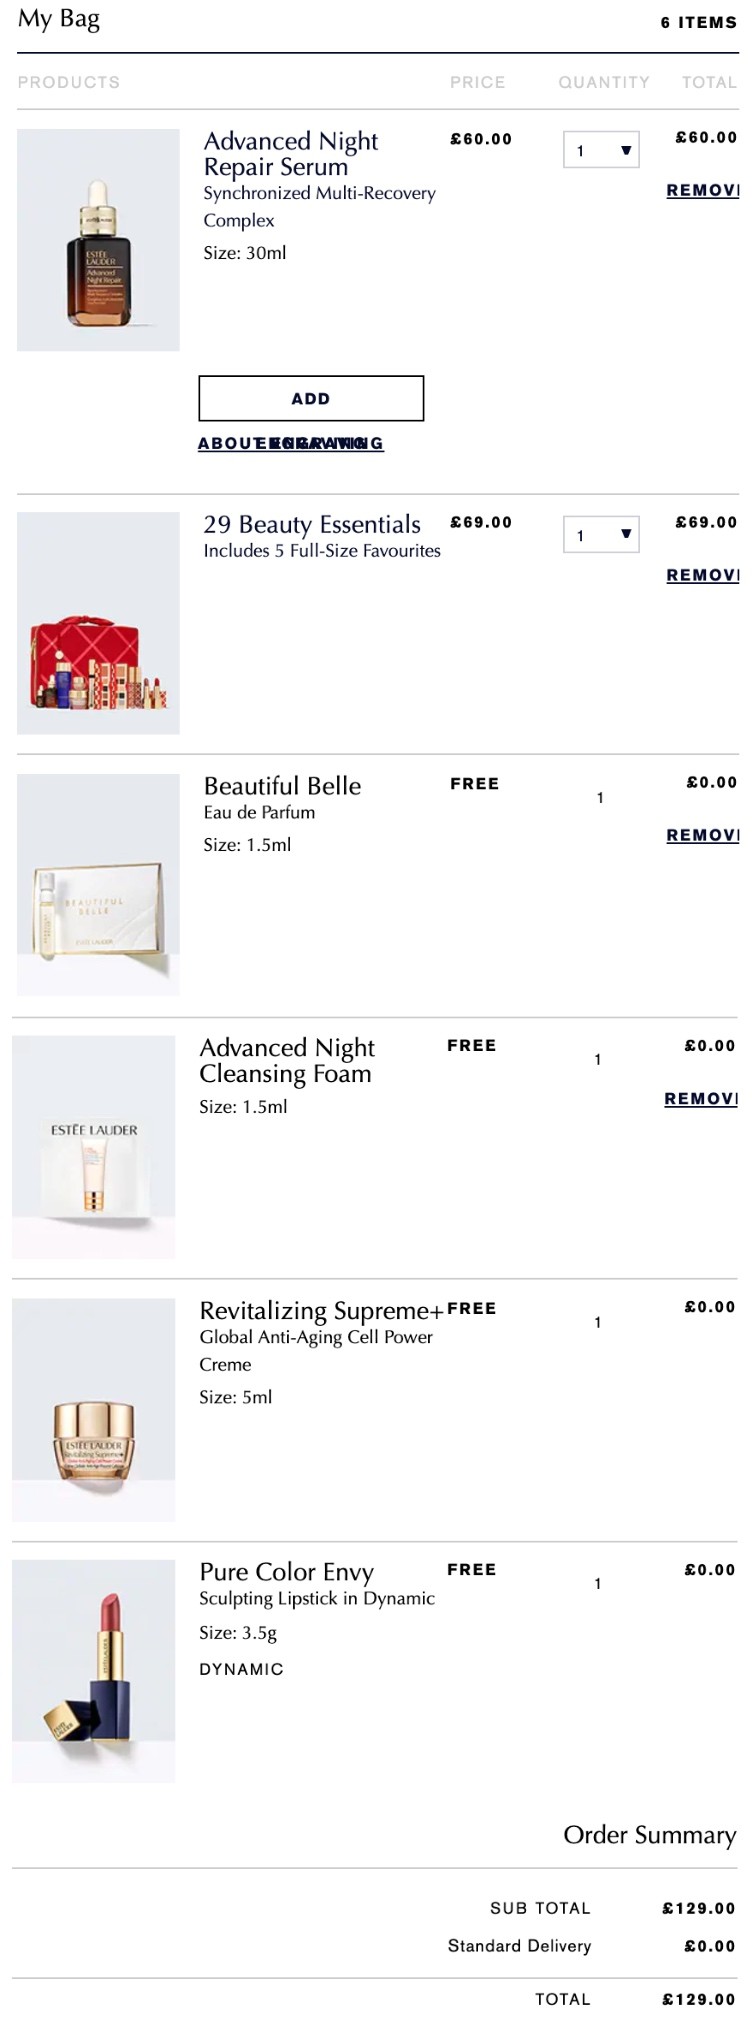The height and width of the screenshot is (2022, 752).
Task: Open quantity dropdown for Advanced Night Repair Serum
Action: pyautogui.click(x=601, y=150)
